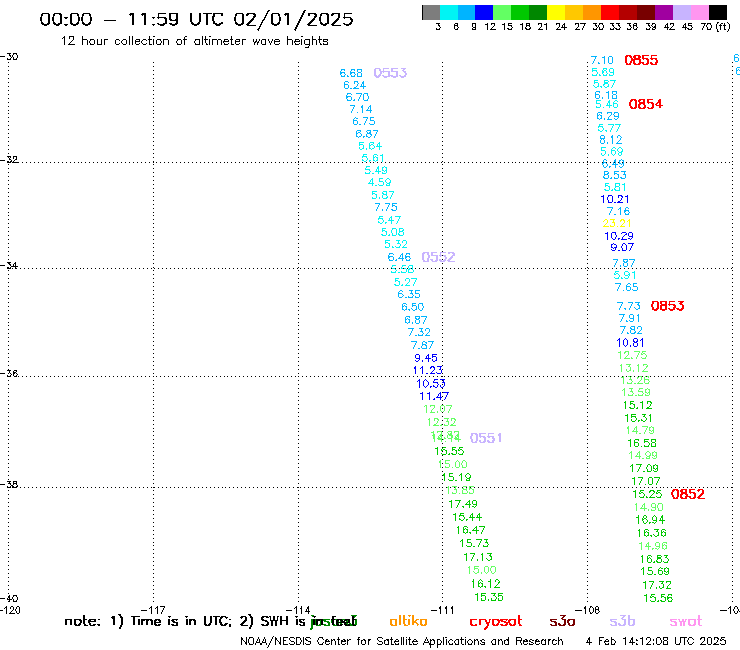Click the cryosat time label 0852

coord(688,494)
